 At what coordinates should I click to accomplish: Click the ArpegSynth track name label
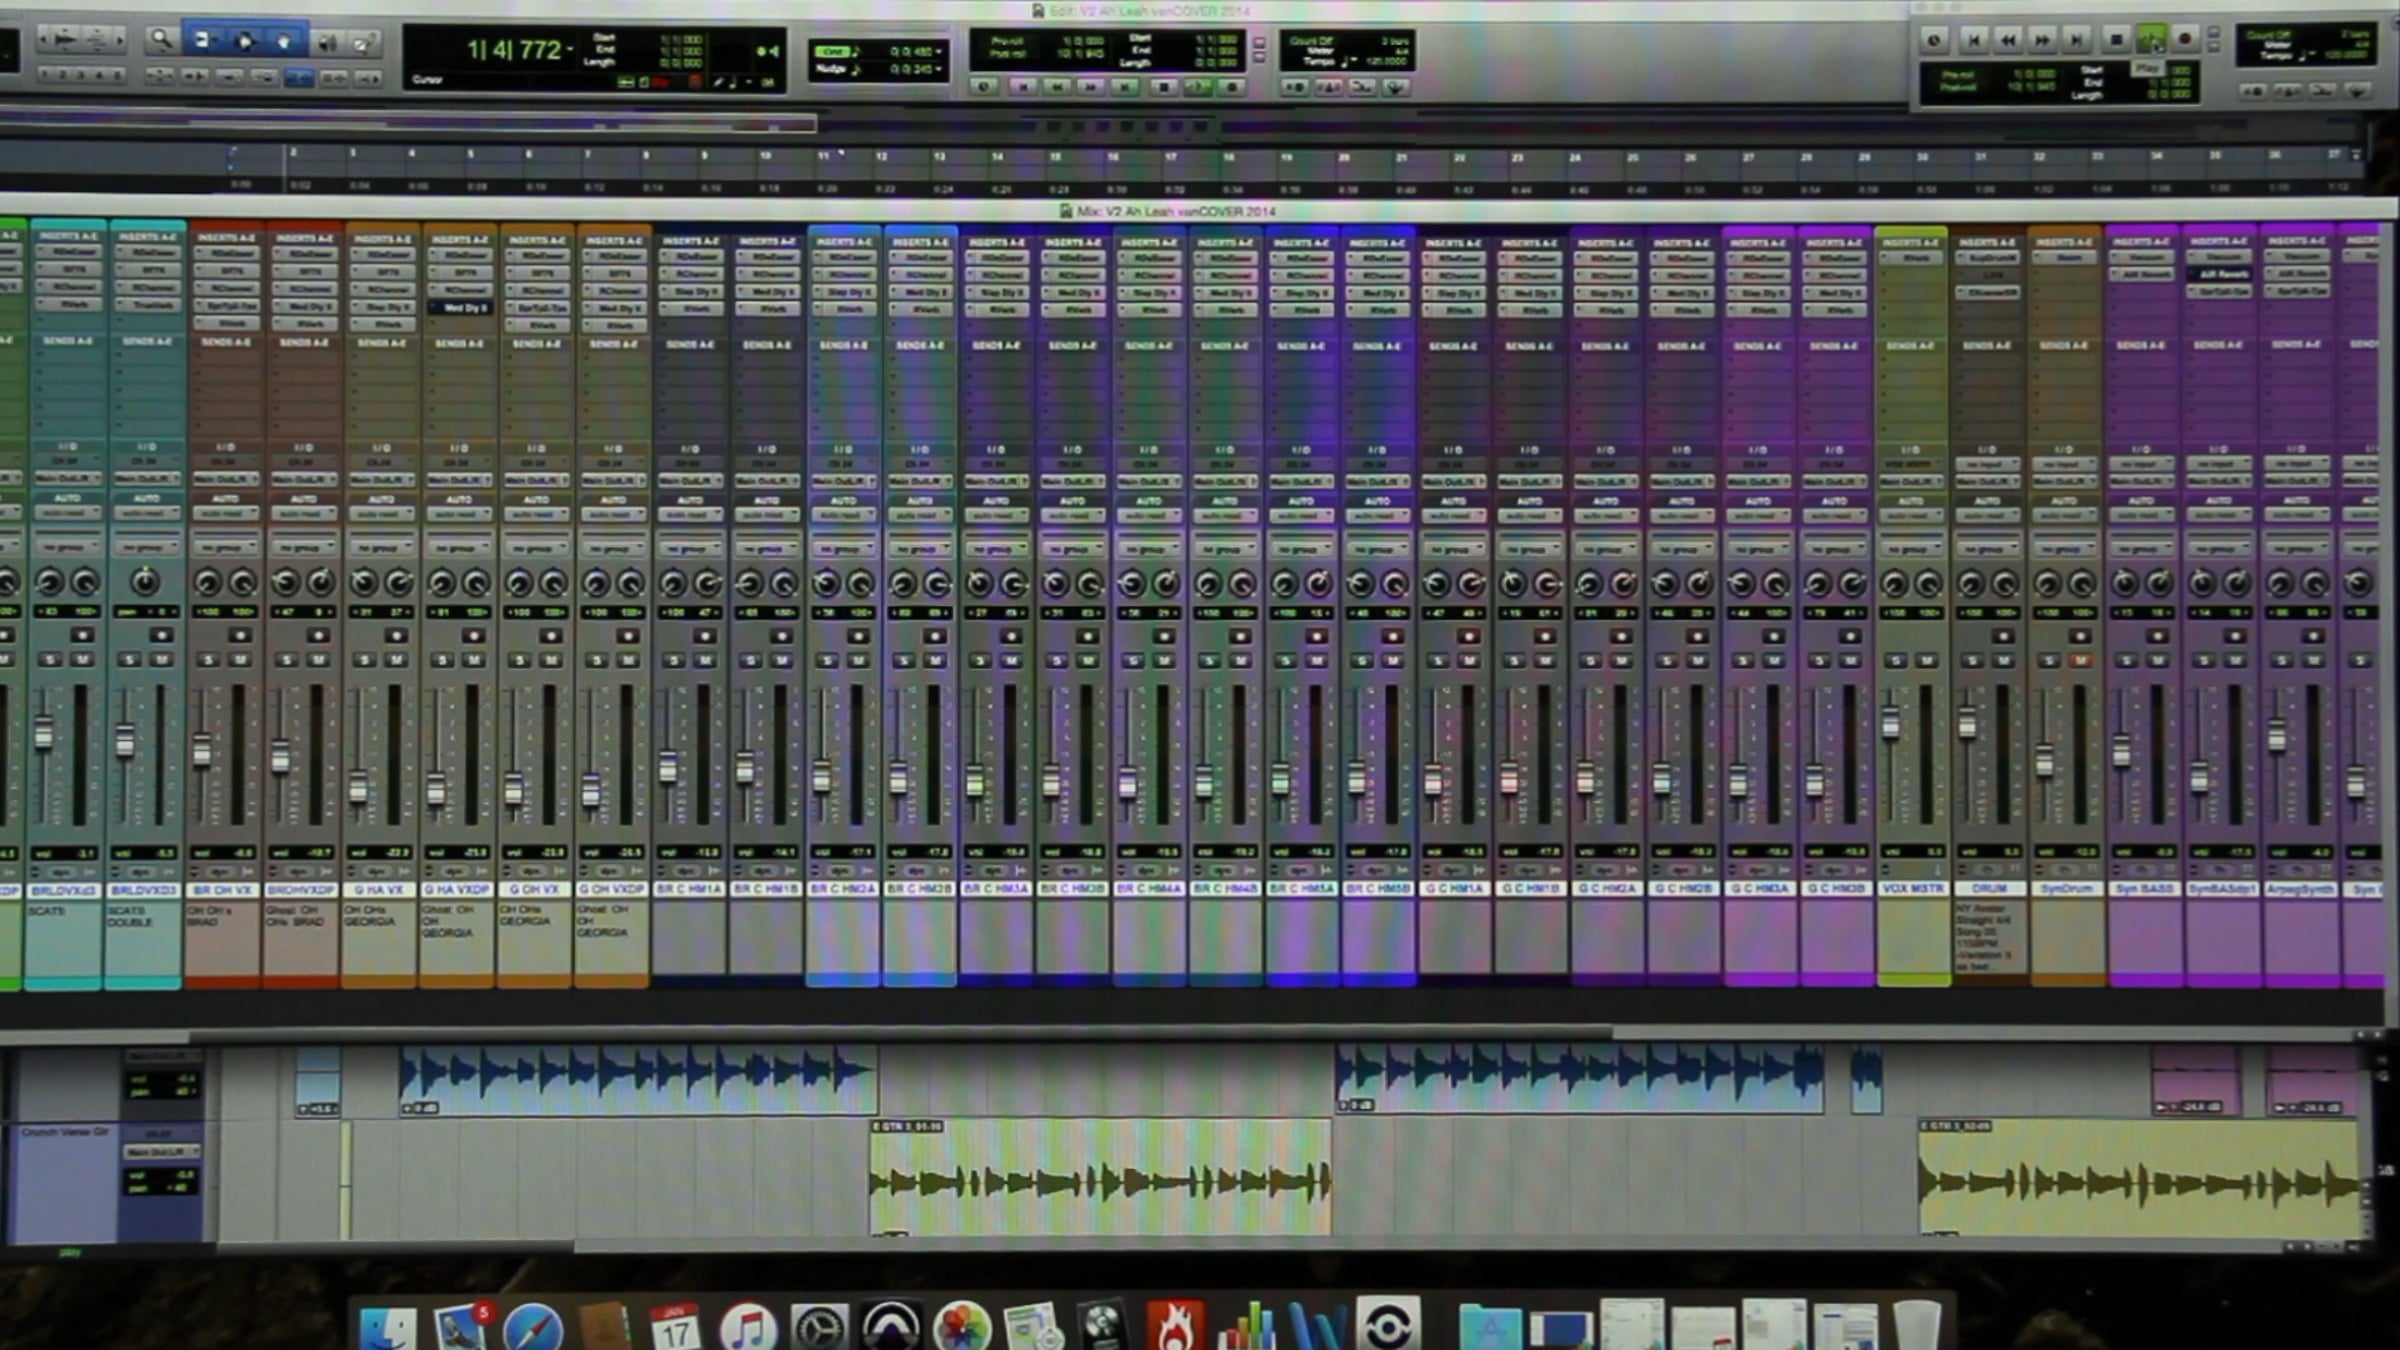click(2298, 888)
